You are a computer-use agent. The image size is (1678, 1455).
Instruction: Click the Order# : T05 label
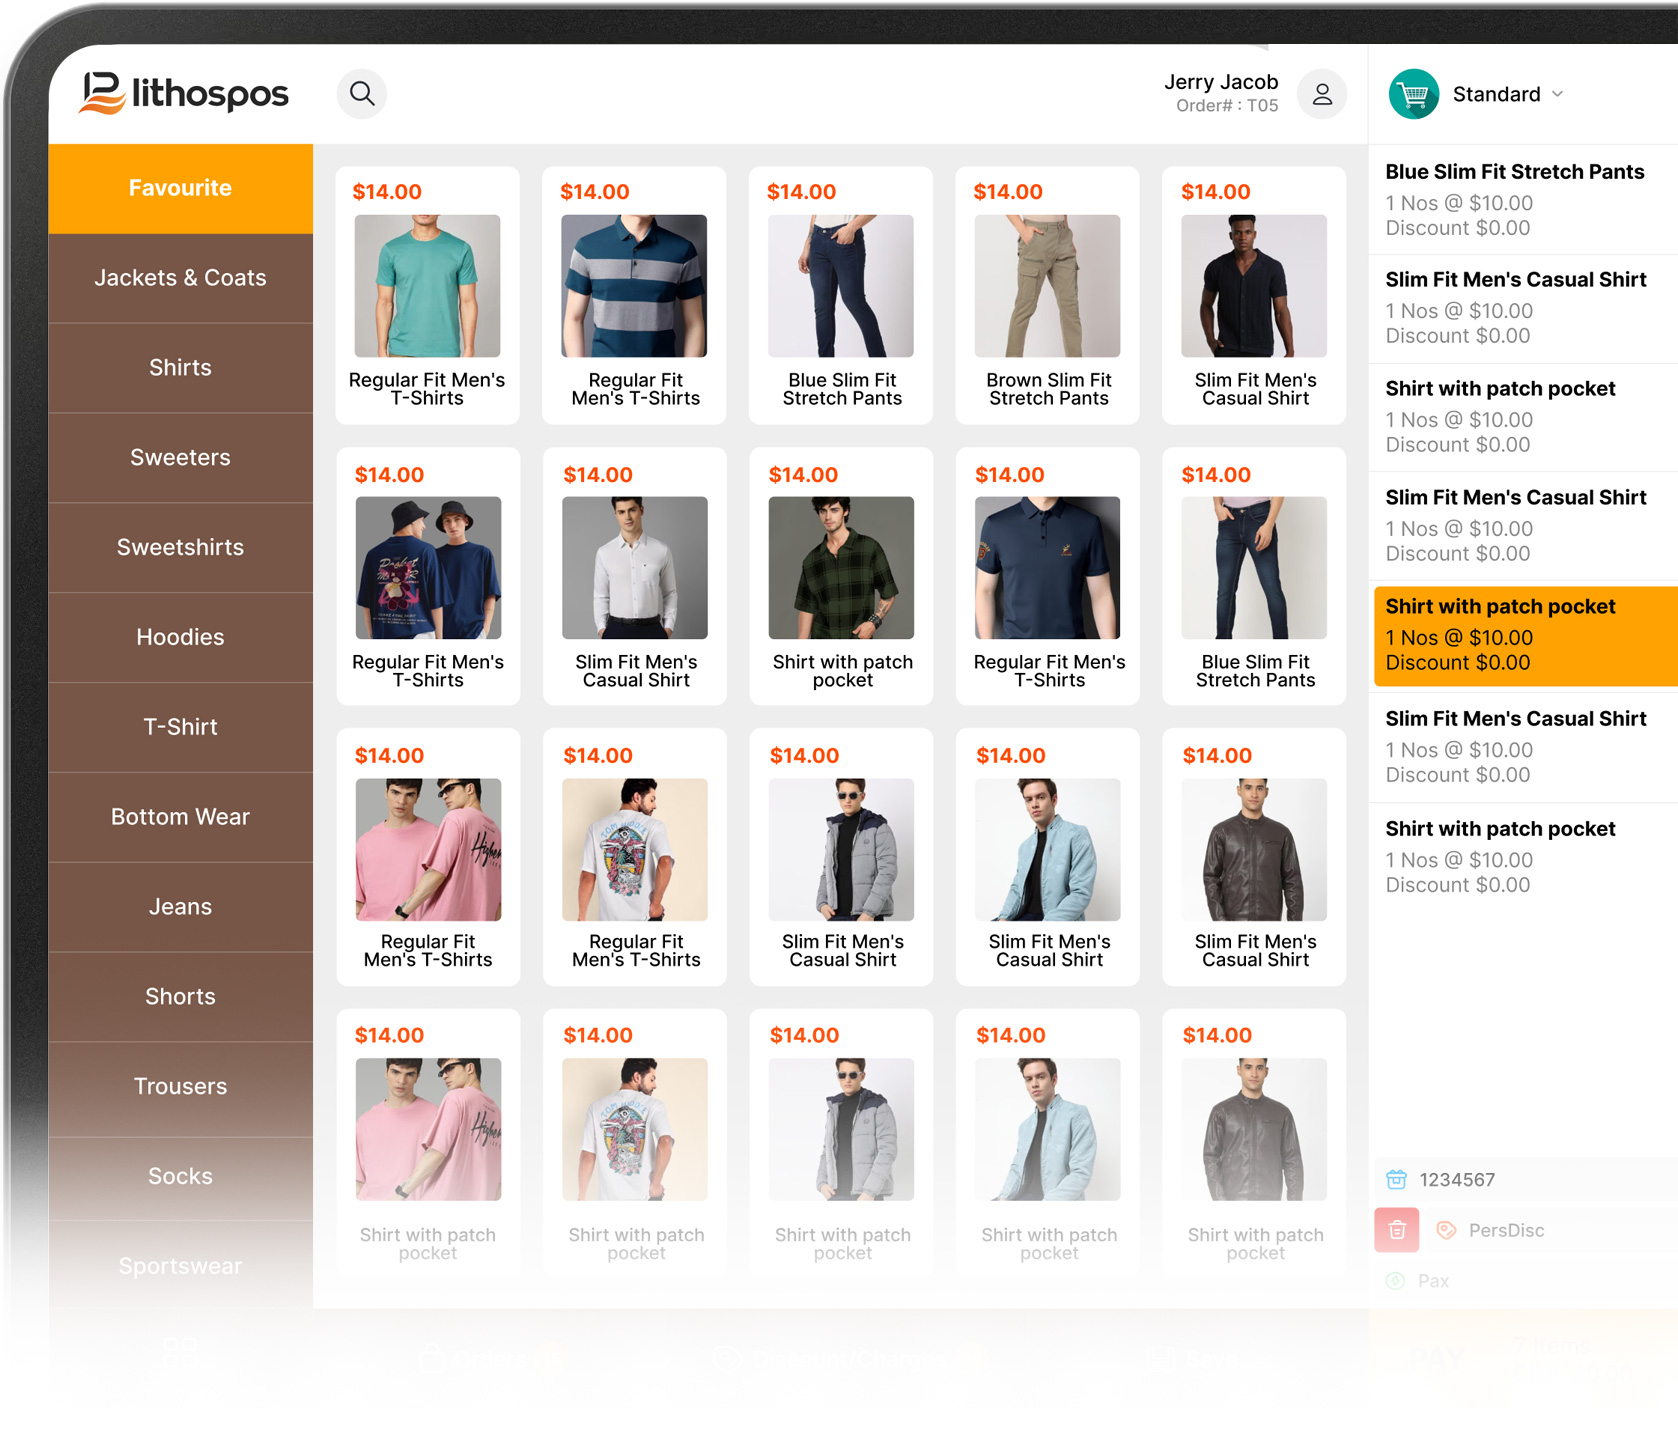(1227, 105)
